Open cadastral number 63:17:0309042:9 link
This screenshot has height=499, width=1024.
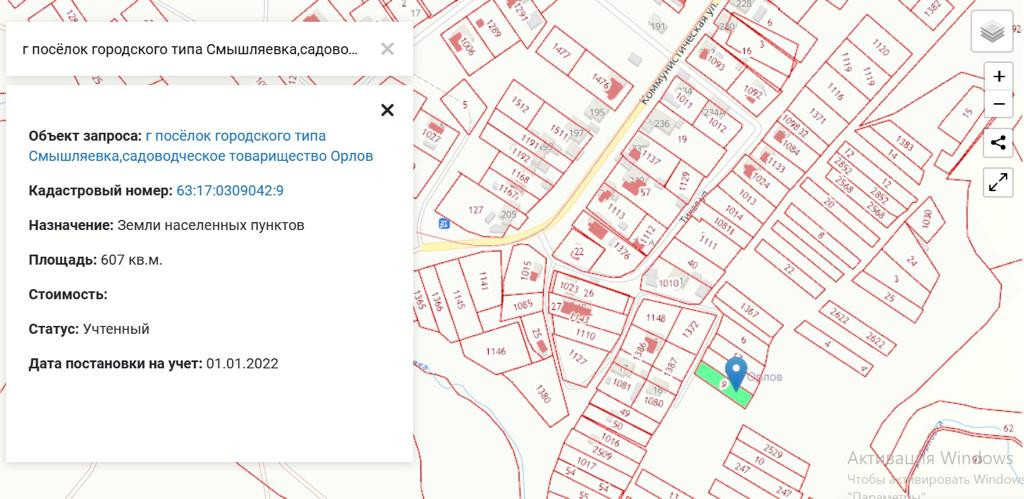pyautogui.click(x=230, y=191)
